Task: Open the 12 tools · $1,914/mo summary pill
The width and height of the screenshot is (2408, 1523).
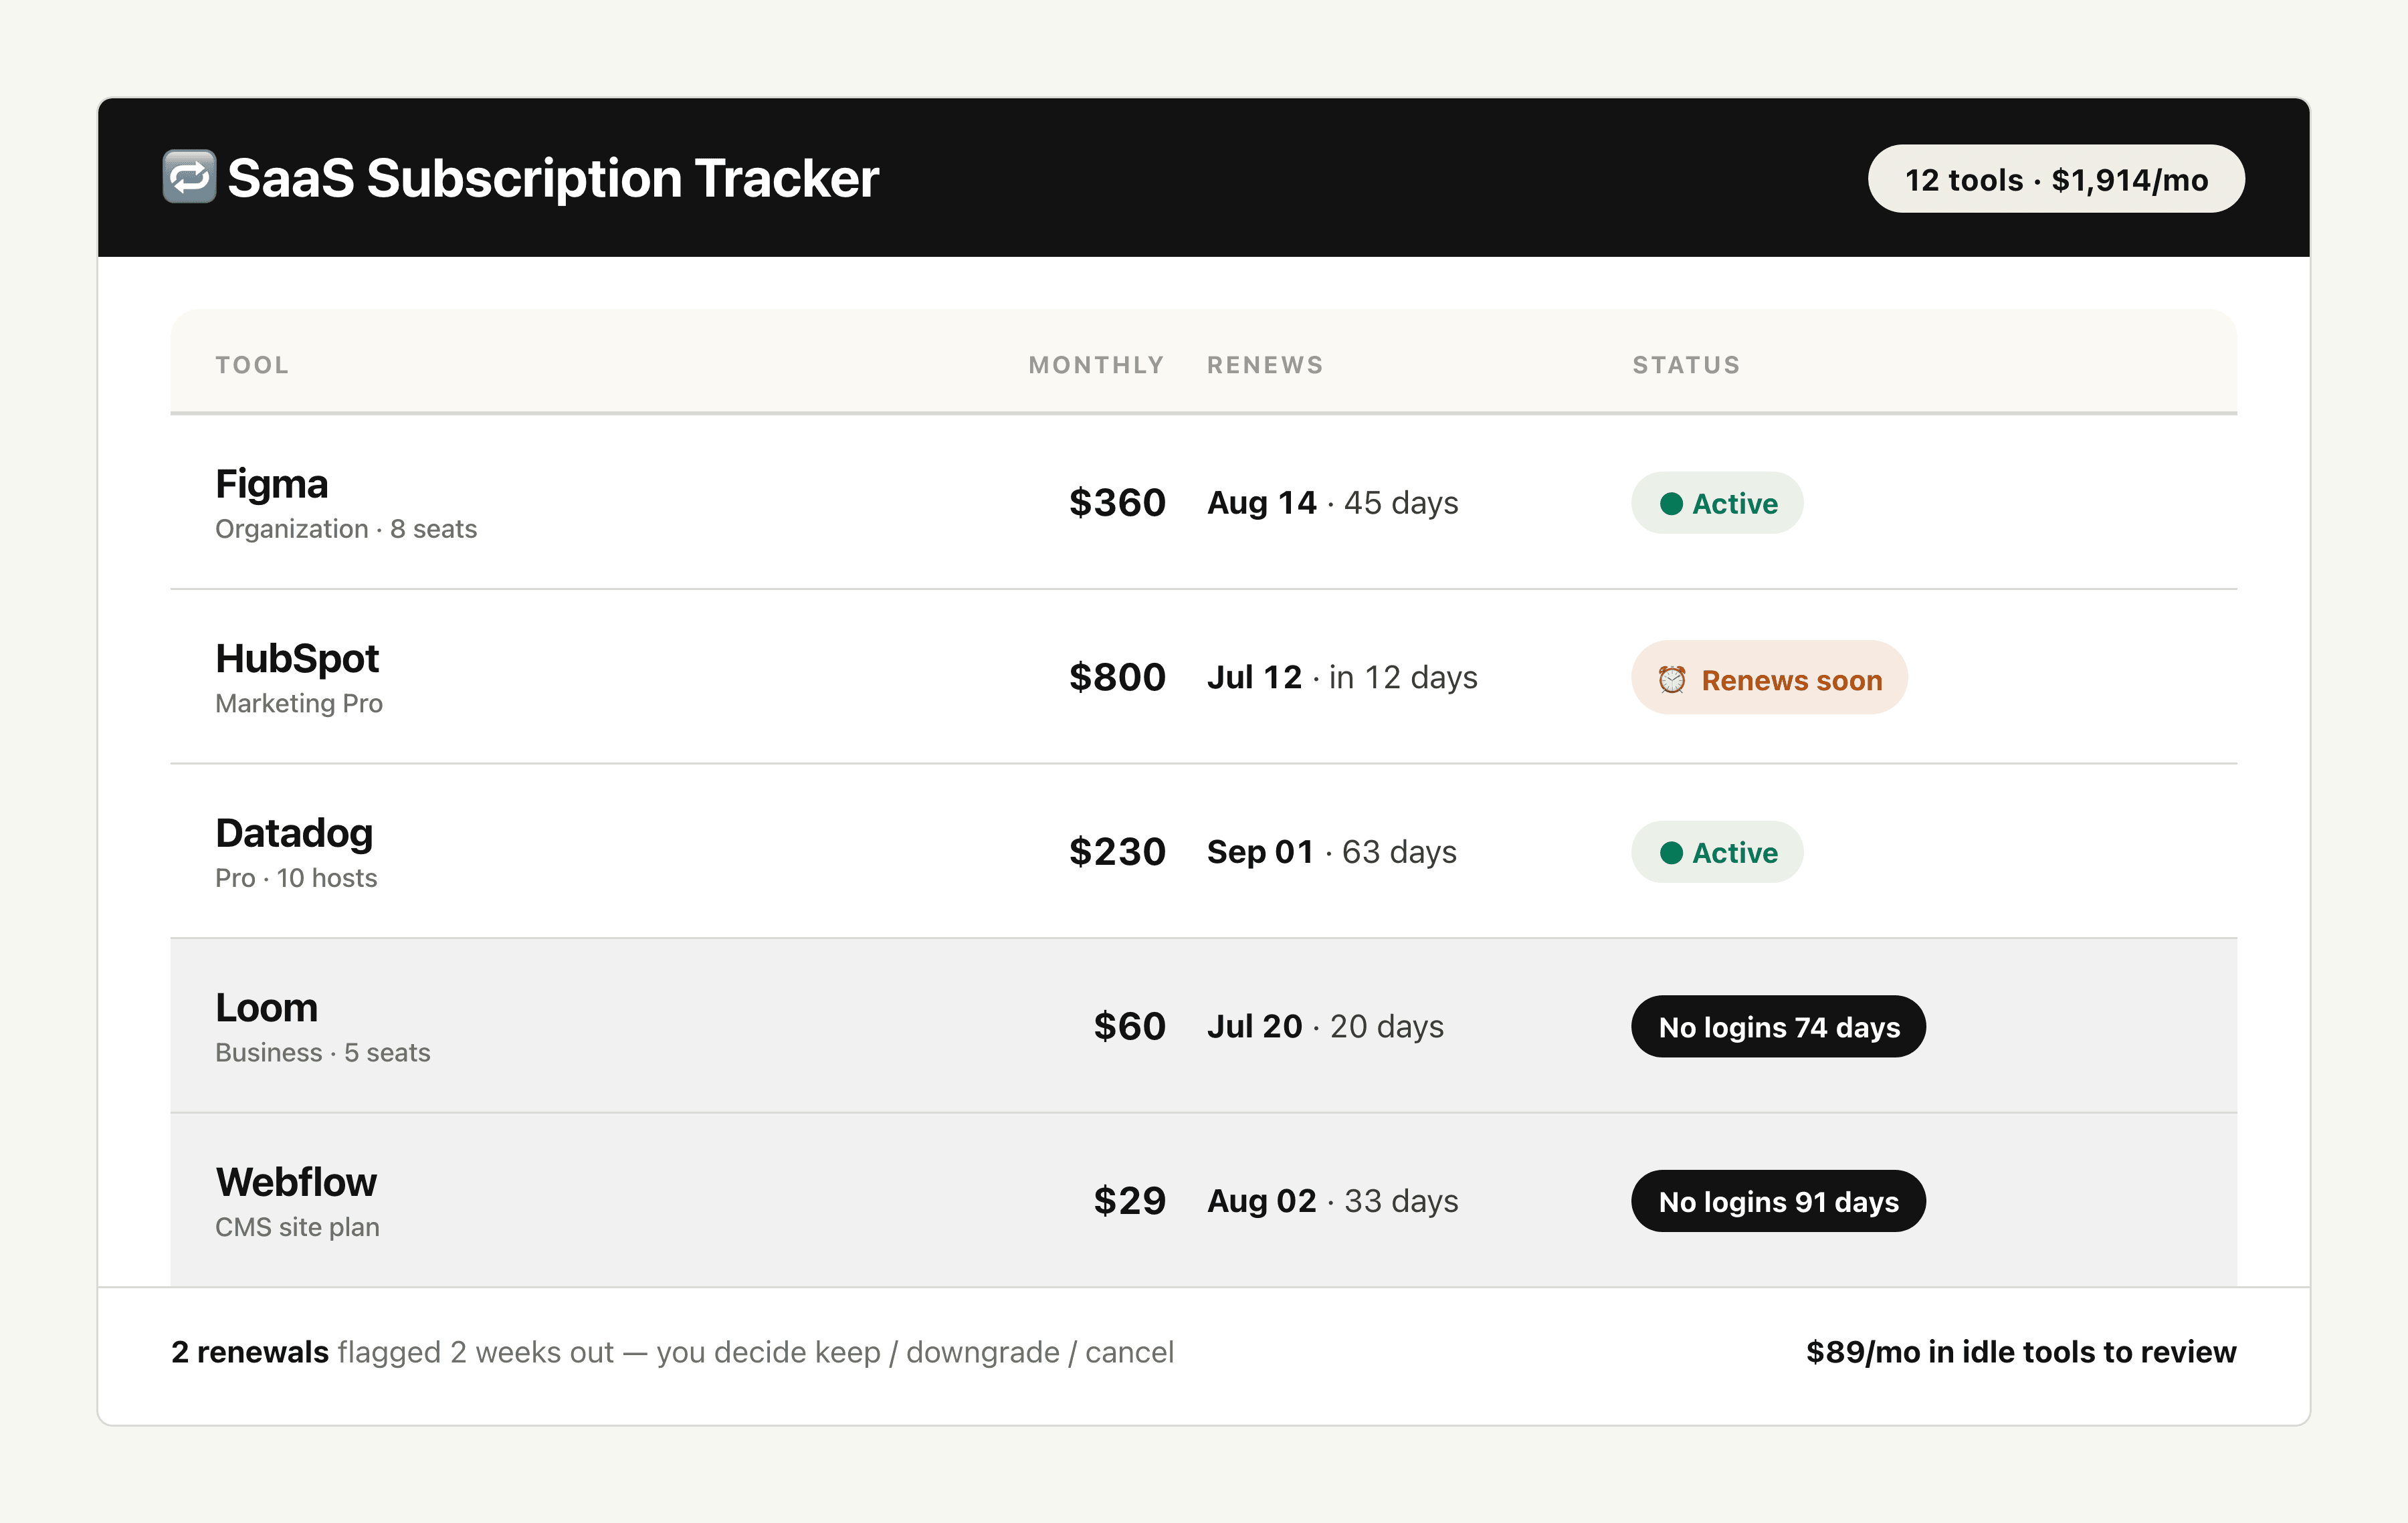Action: (2056, 179)
